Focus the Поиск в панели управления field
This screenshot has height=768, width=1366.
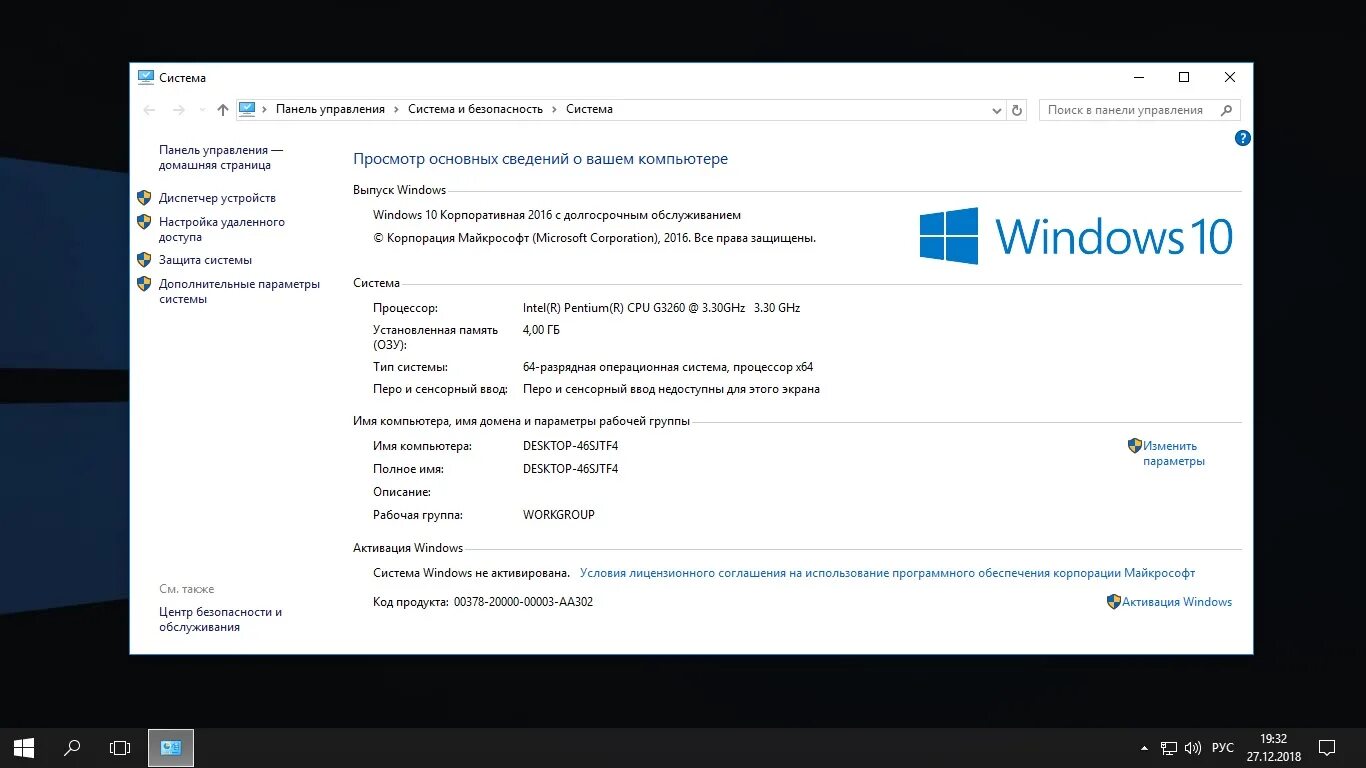coord(1139,110)
